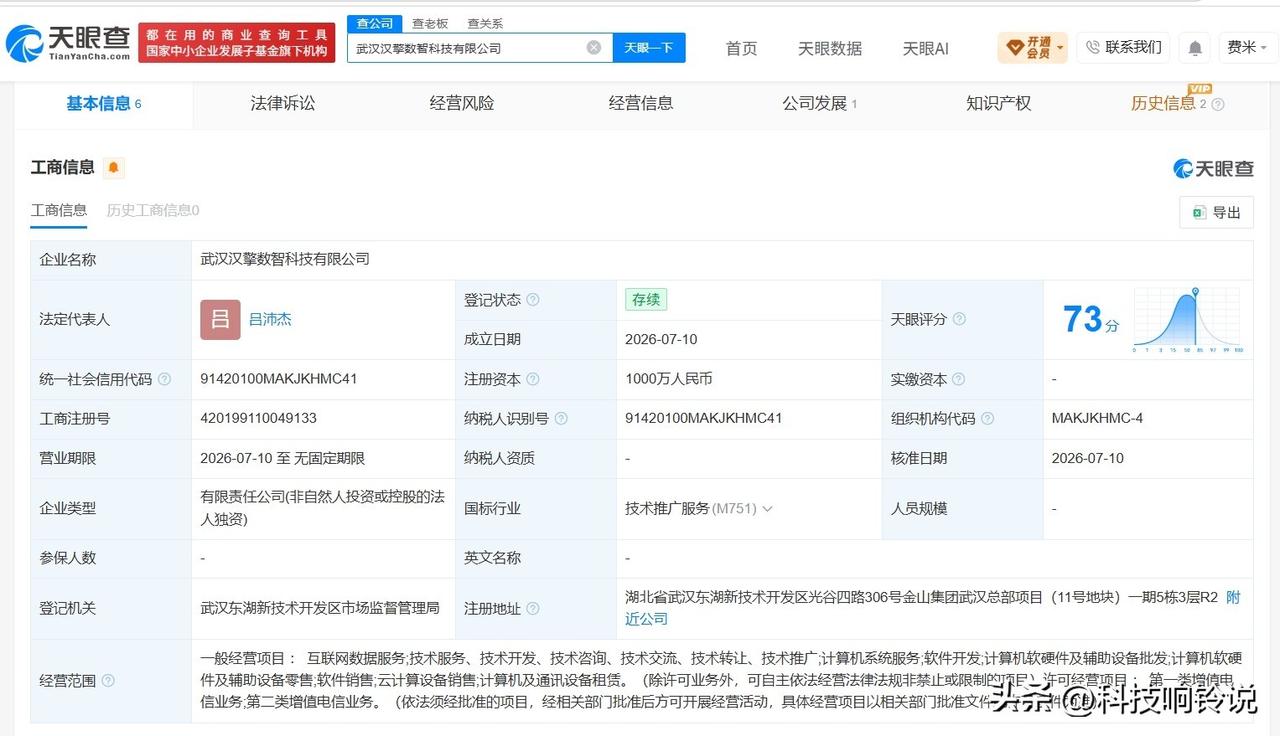Open the 经营风险 tab
Image resolution: width=1280 pixels, height=736 pixels.
[x=462, y=103]
